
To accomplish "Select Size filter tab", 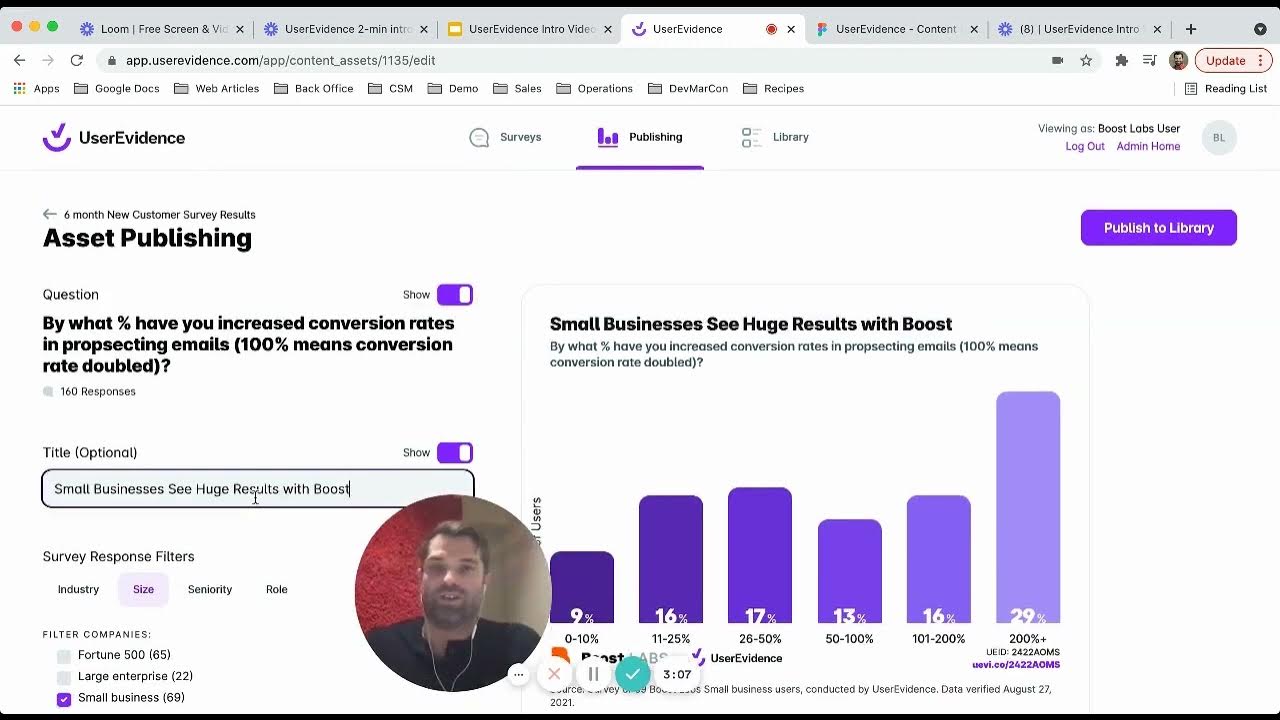I will click(143, 589).
